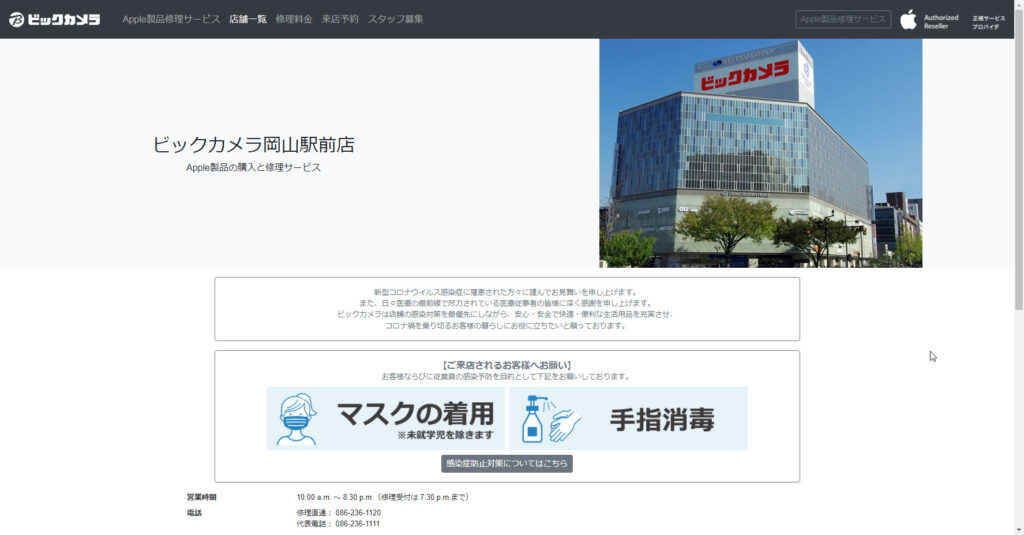1024x535 pixels.
Task: Click the Apple logo icon in header
Action: 908,20
